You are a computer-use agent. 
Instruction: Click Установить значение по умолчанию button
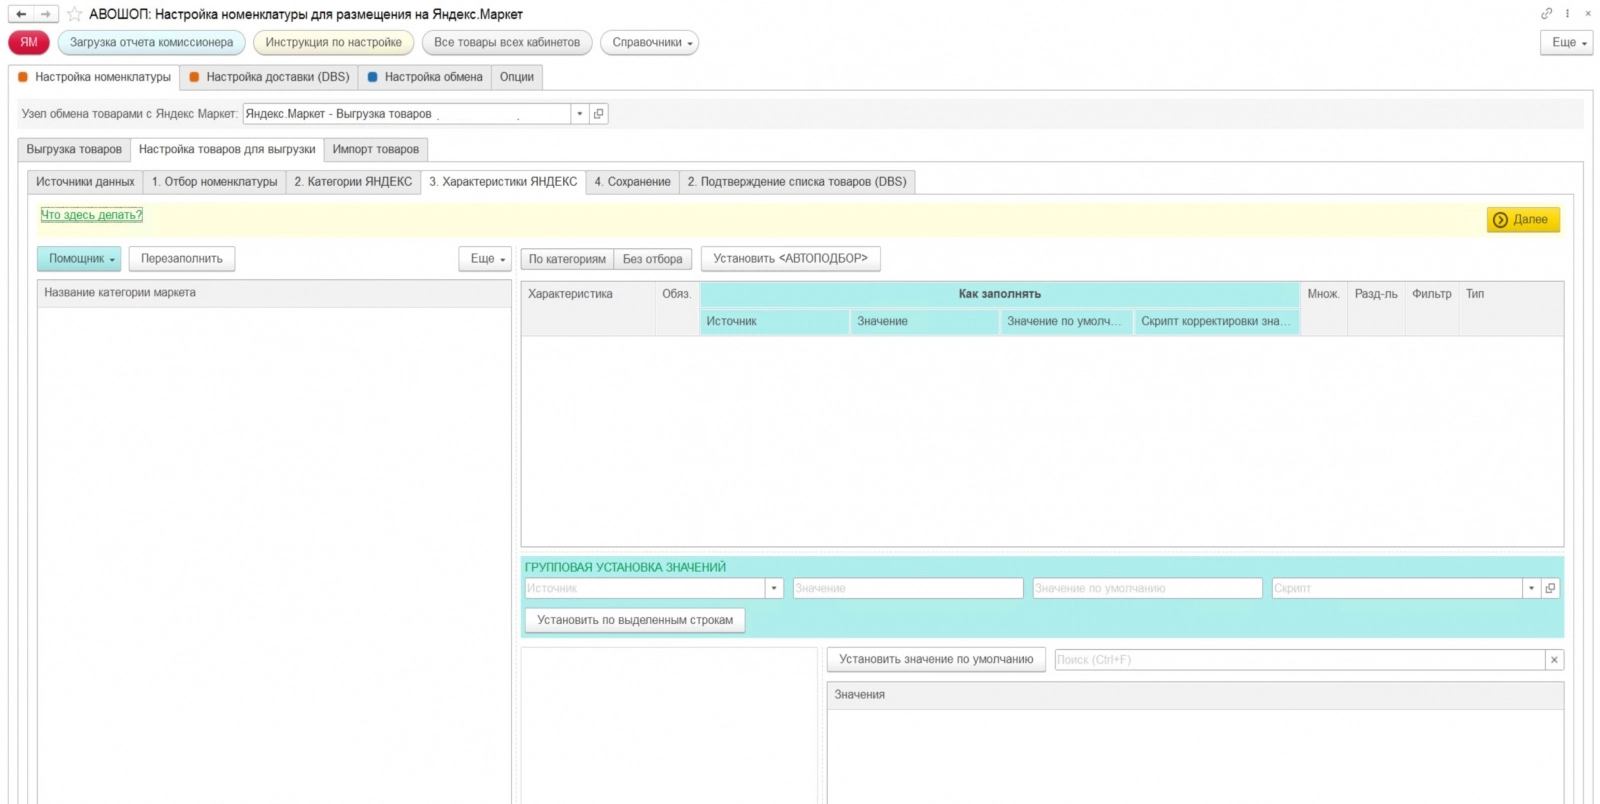(936, 660)
